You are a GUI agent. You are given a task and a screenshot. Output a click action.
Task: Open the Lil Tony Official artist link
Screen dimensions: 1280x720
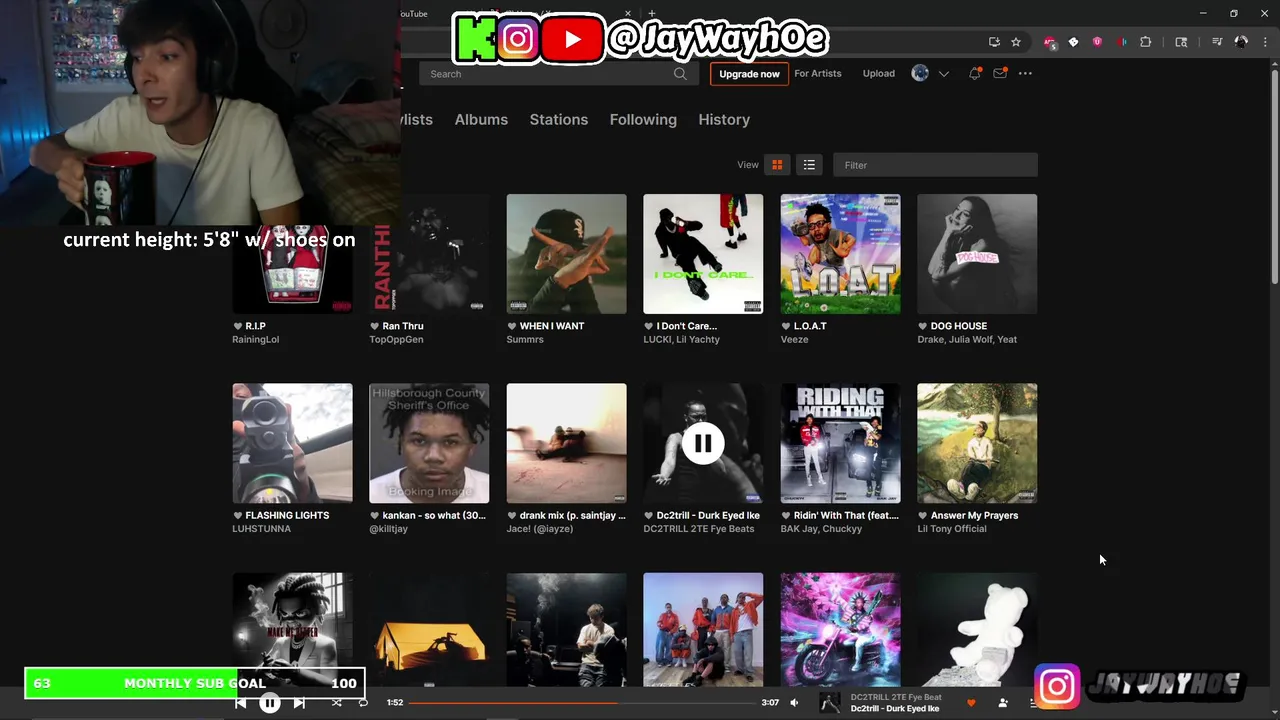[x=952, y=529]
